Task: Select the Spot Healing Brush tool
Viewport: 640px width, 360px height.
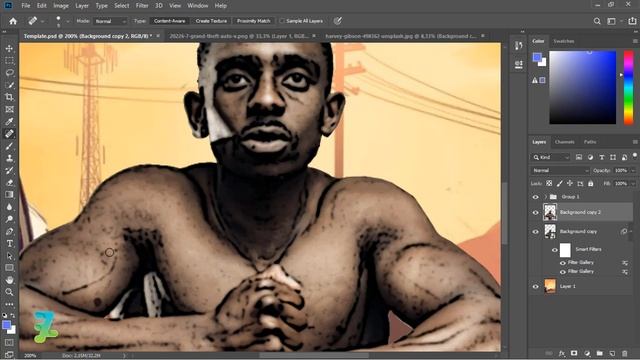Action: pyautogui.click(x=9, y=134)
